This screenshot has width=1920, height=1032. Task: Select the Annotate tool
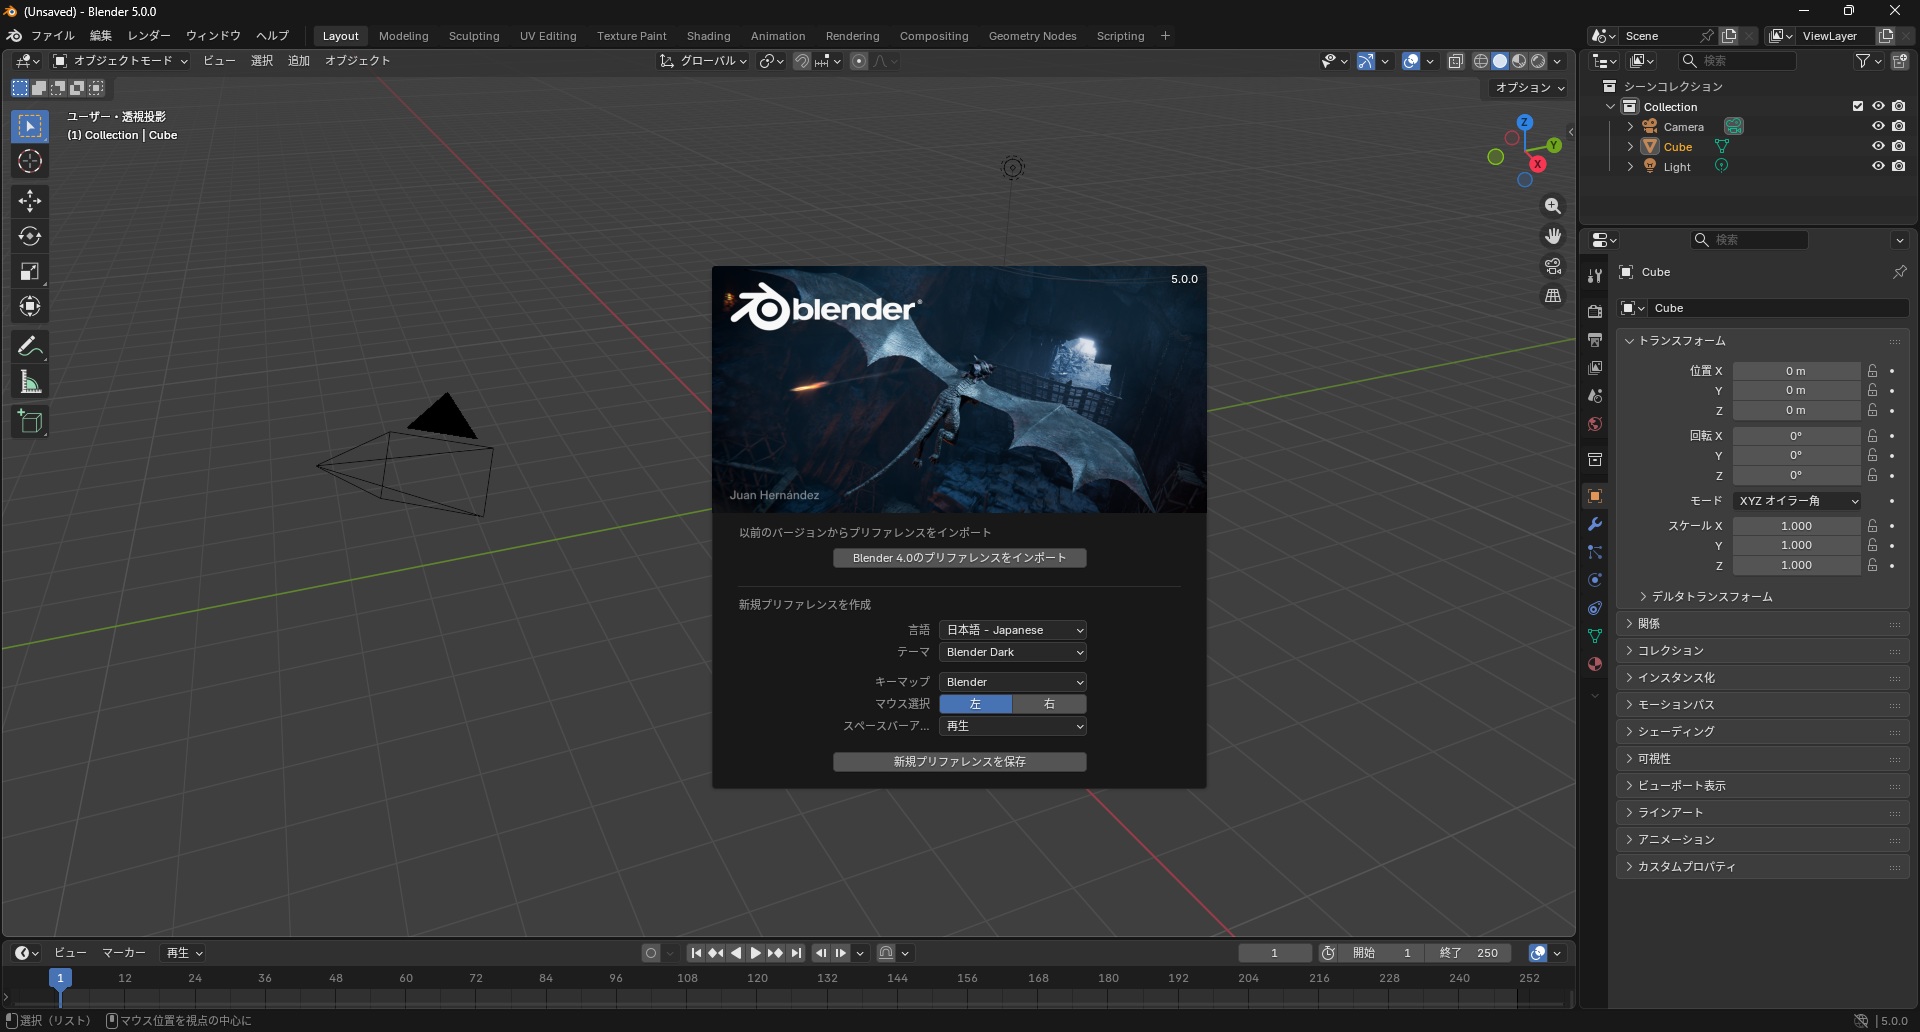pyautogui.click(x=30, y=345)
